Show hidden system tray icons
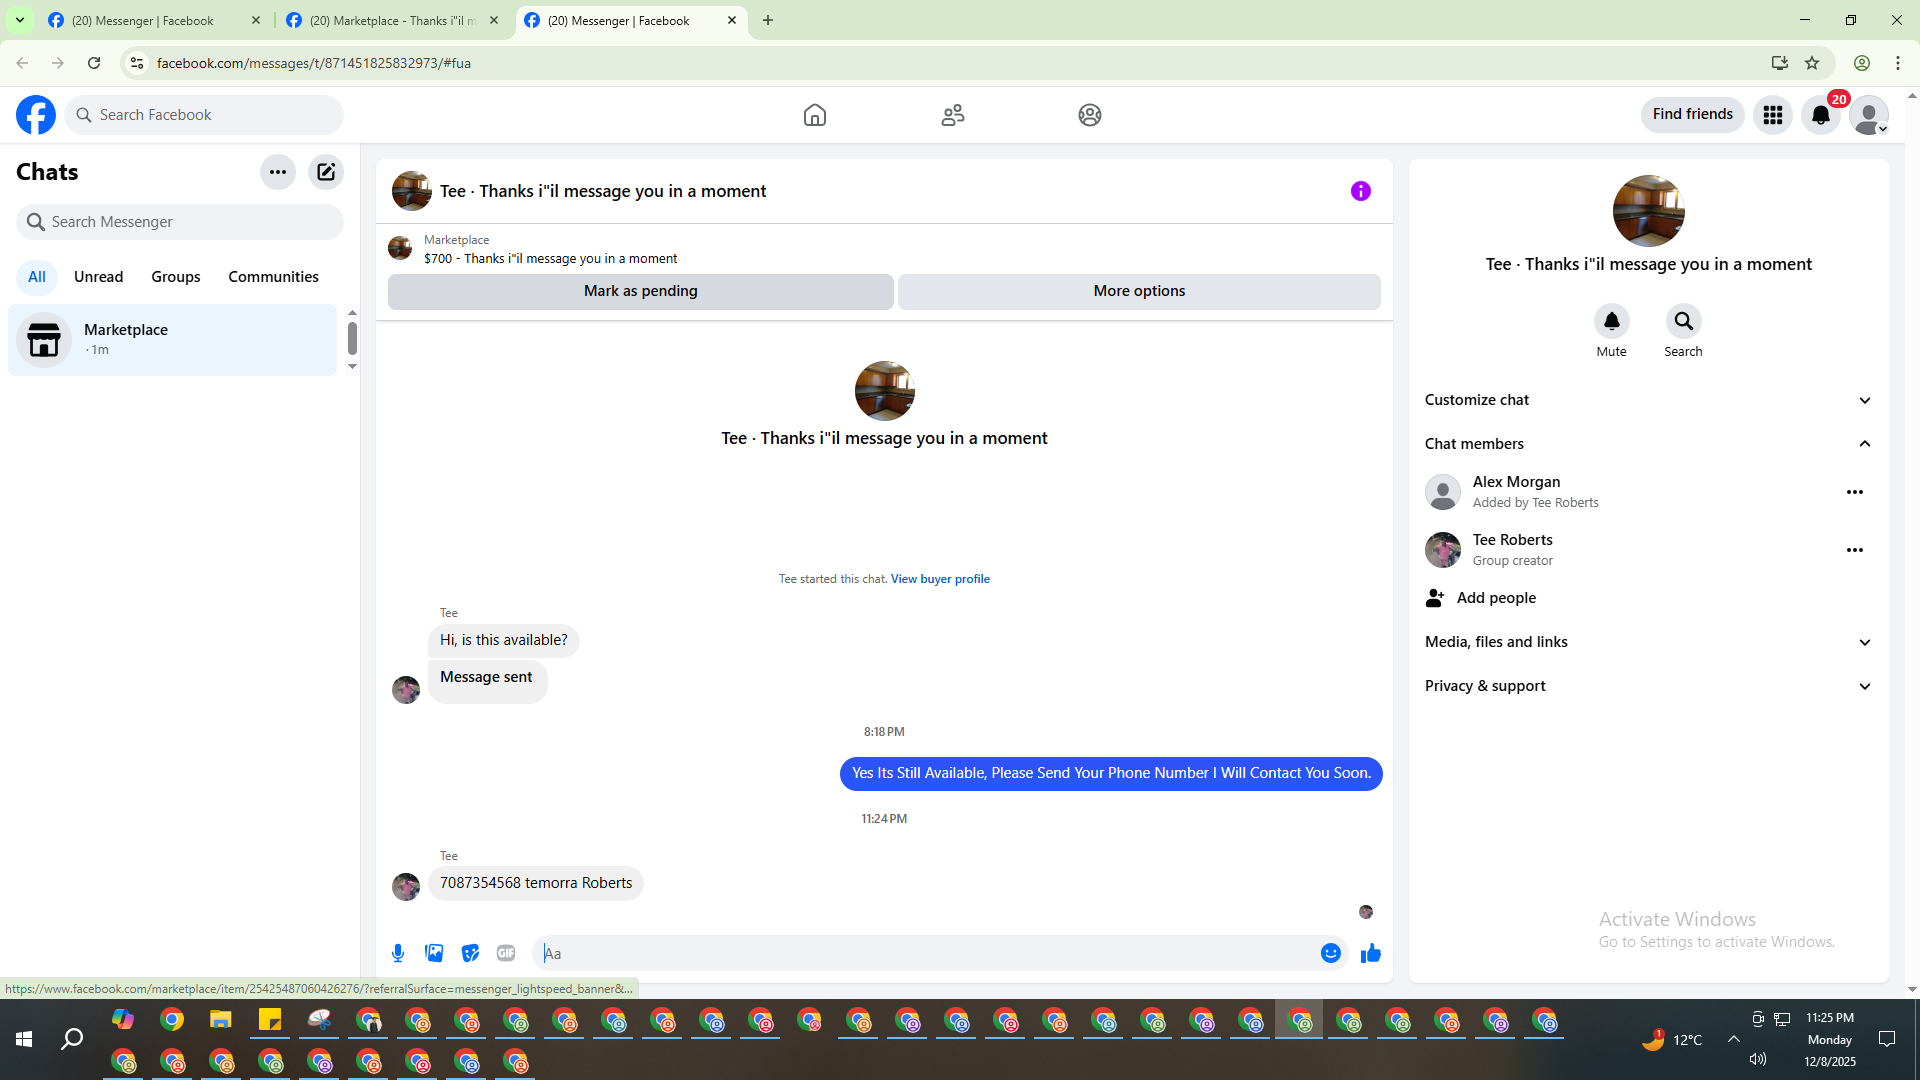 coord(1734,1040)
